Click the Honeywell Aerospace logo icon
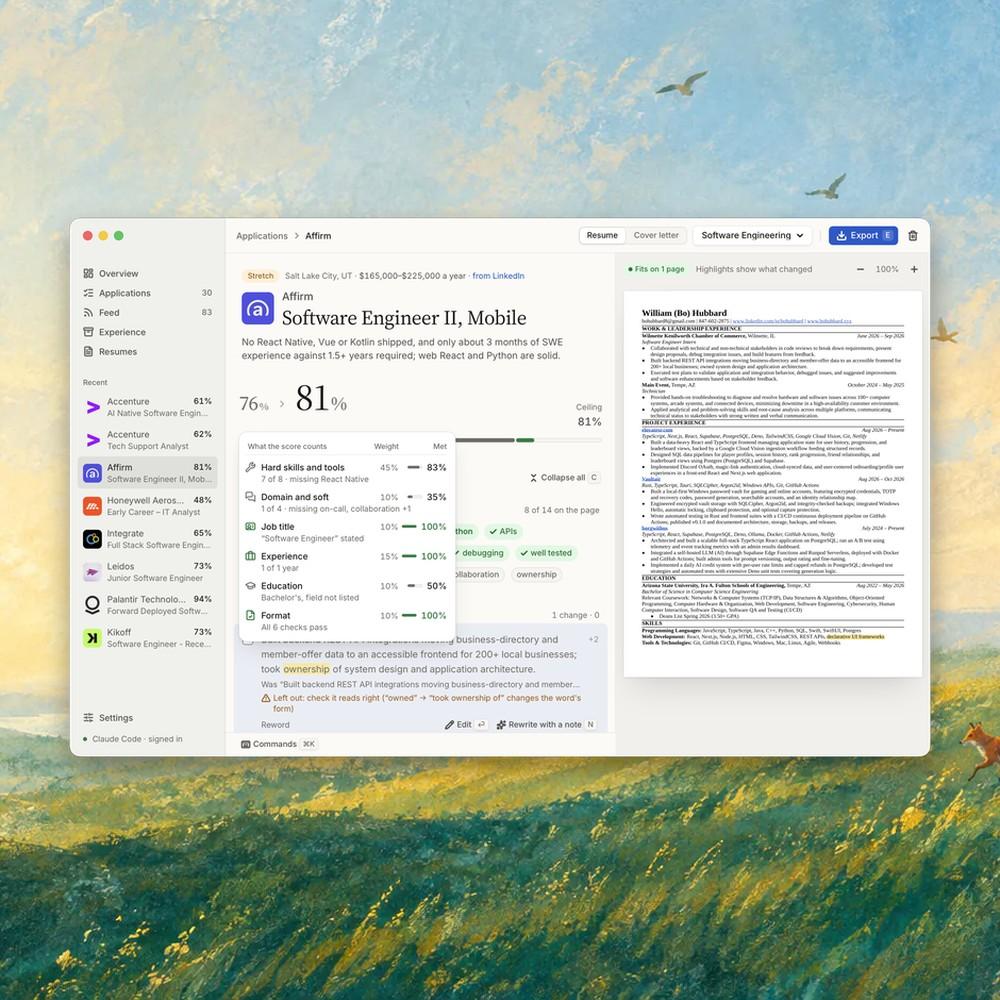This screenshot has height=1000, width=1000. pyautogui.click(x=92, y=506)
